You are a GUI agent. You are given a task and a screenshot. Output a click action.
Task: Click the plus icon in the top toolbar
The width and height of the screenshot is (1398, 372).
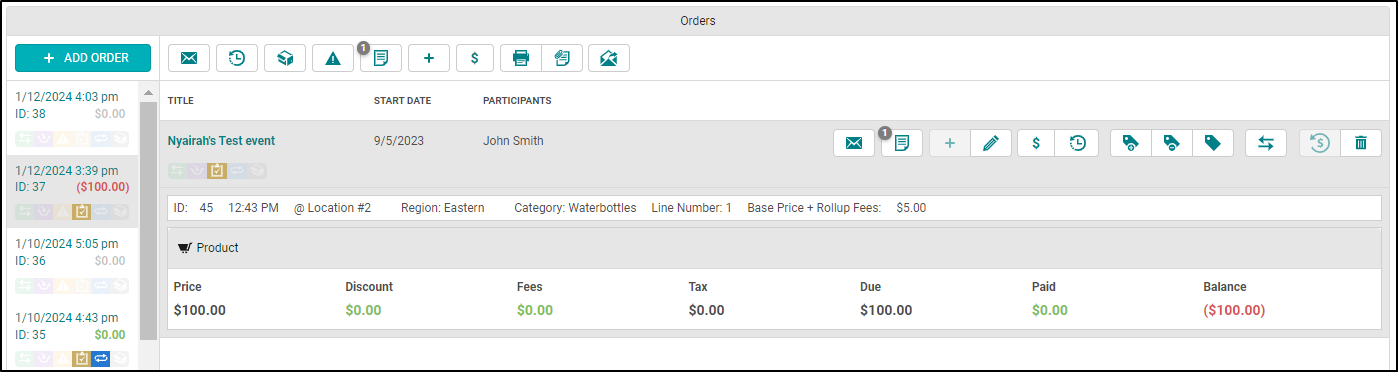429,58
